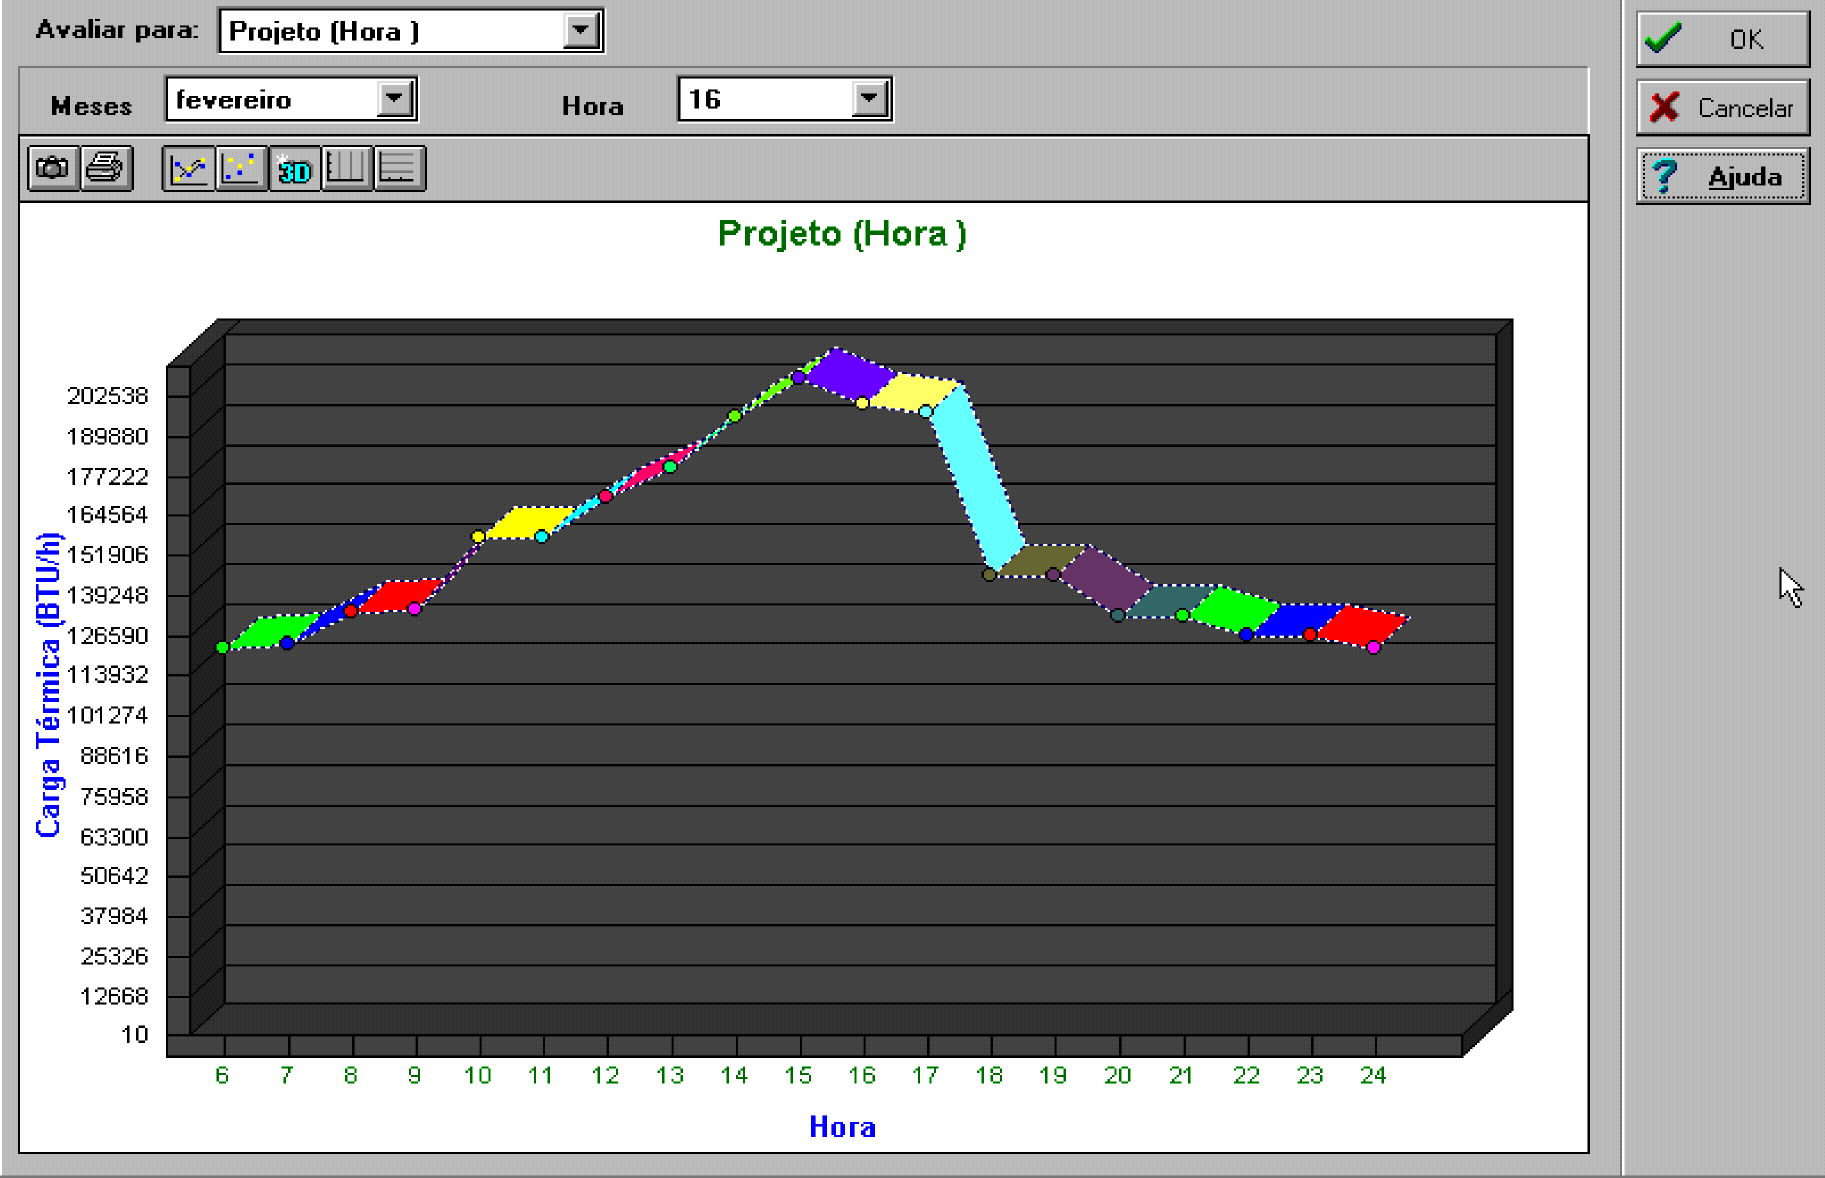Click the x-axis label 24

pos(1373,1076)
